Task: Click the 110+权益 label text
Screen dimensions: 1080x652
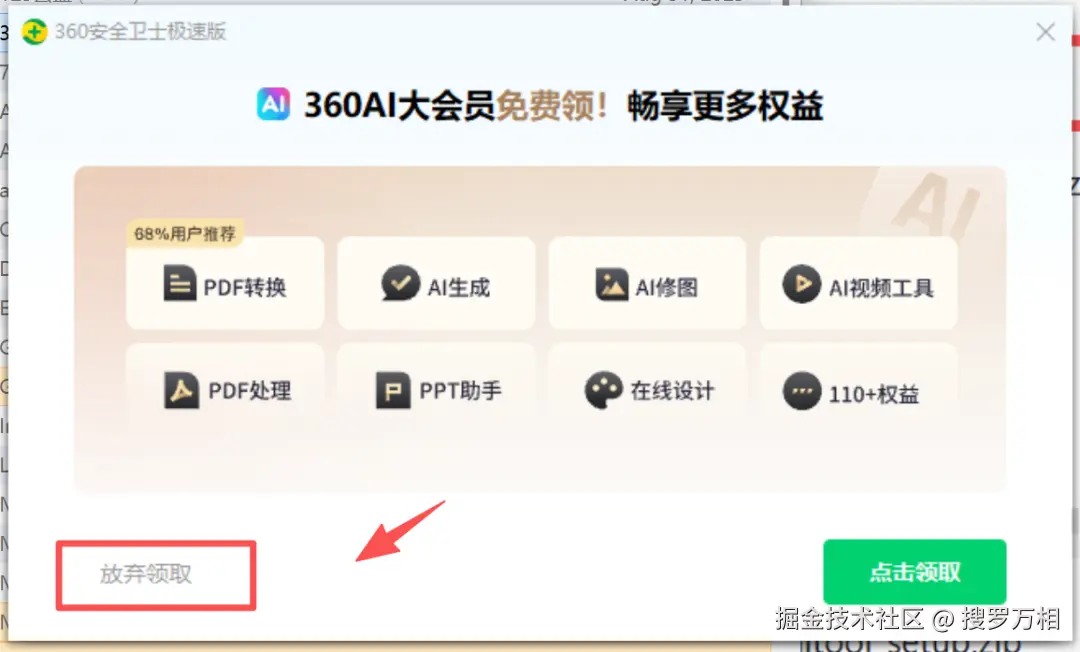Action: coord(874,395)
